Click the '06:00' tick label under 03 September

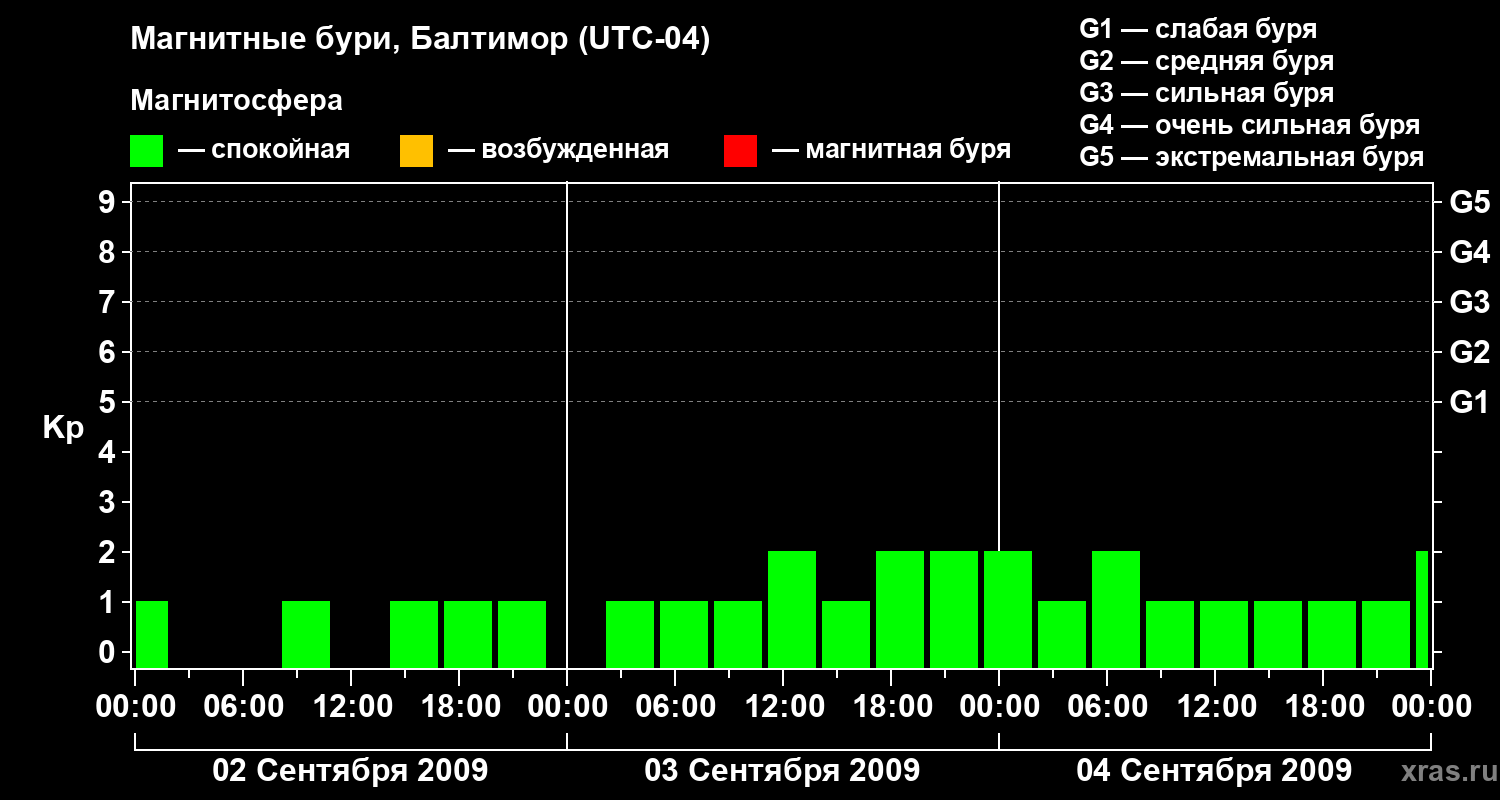coord(674,707)
